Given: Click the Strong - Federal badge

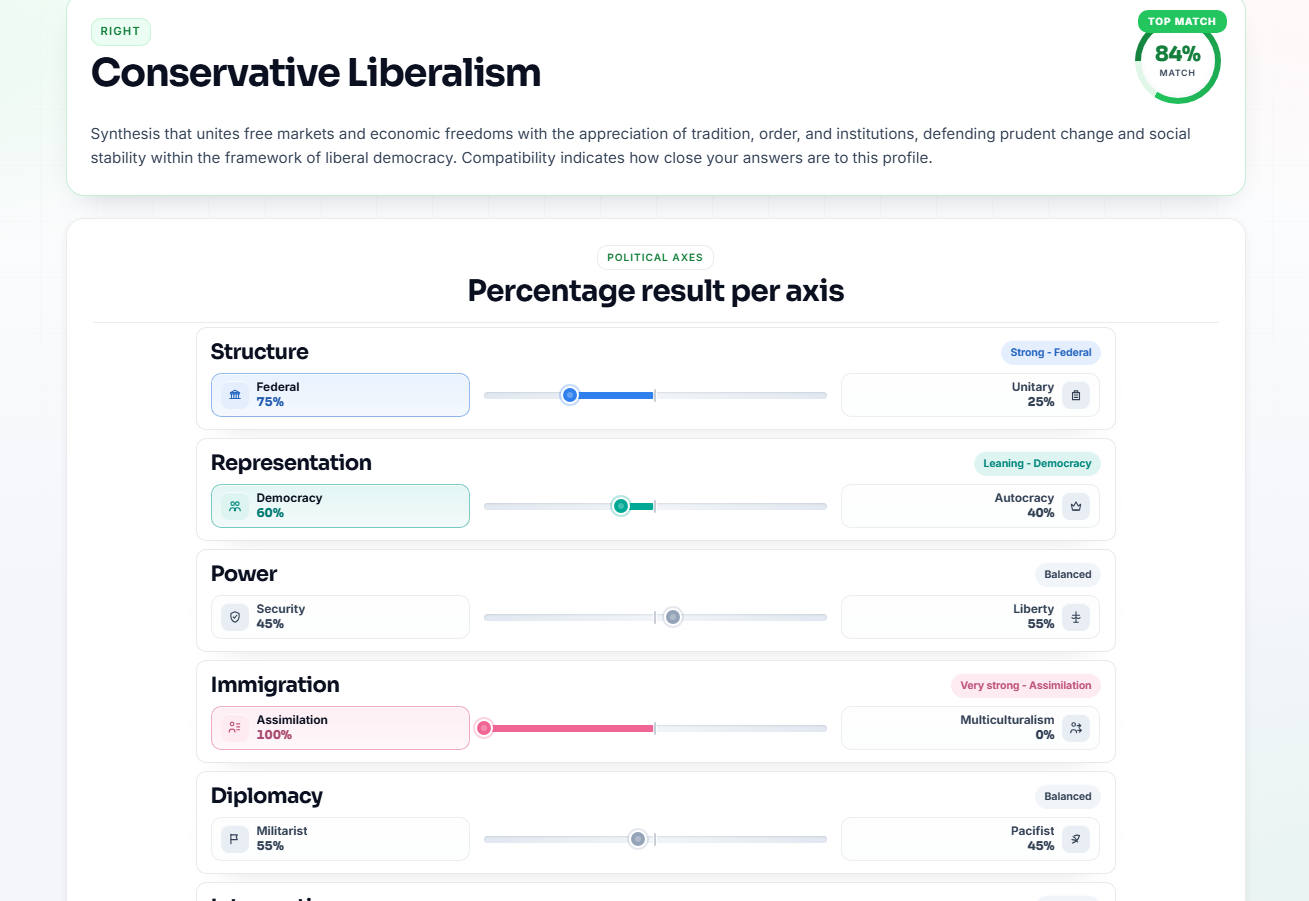Looking at the screenshot, I should click(x=1051, y=352).
